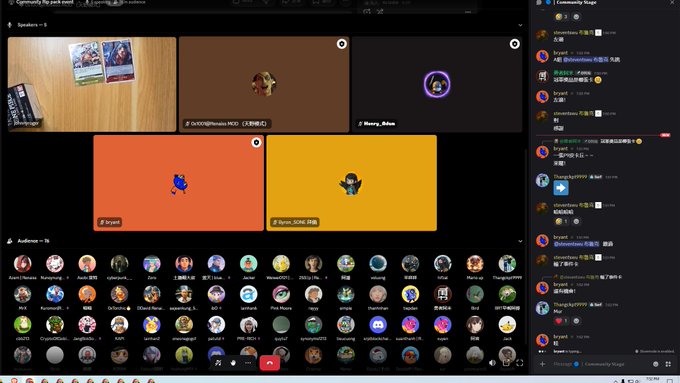Click badge icon on 0x1001 Renaiss MOD tile
680x383 pixels.
click(342, 44)
